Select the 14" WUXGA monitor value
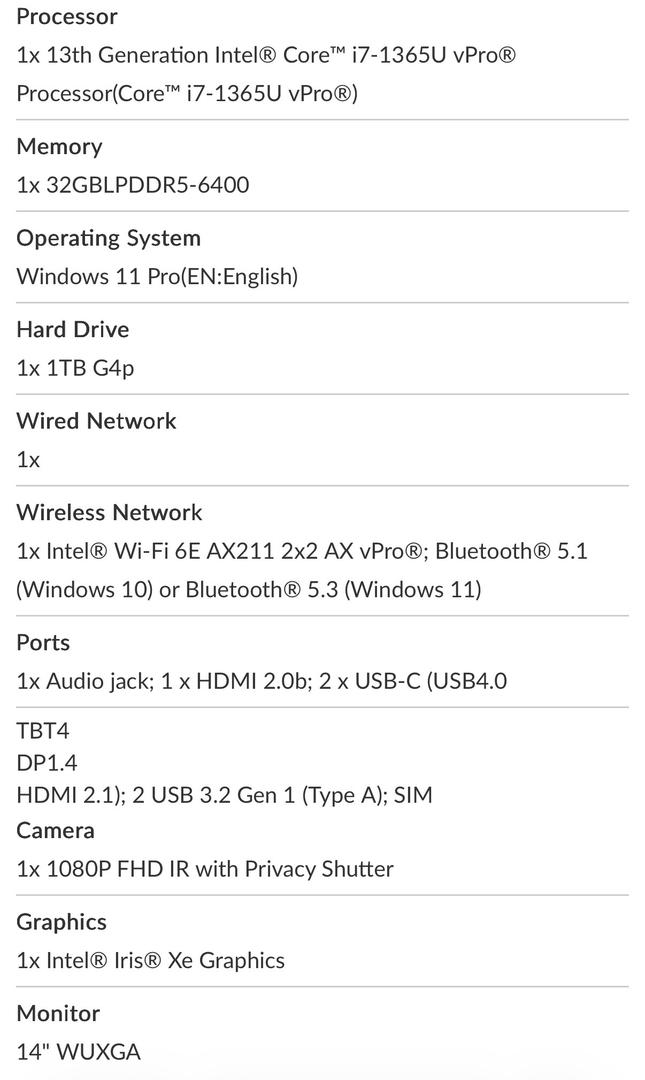Image resolution: width=645 pixels, height=1080 pixels. pyautogui.click(x=78, y=1052)
